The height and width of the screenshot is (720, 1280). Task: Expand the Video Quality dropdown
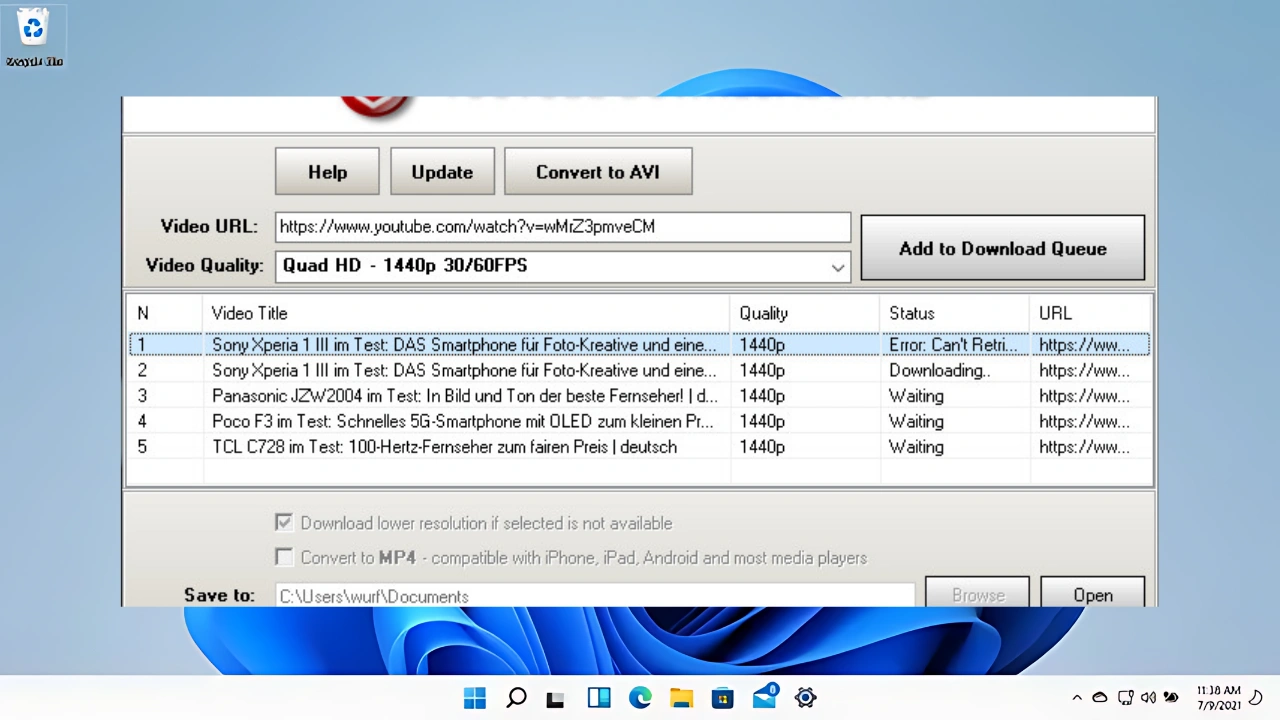pos(838,267)
